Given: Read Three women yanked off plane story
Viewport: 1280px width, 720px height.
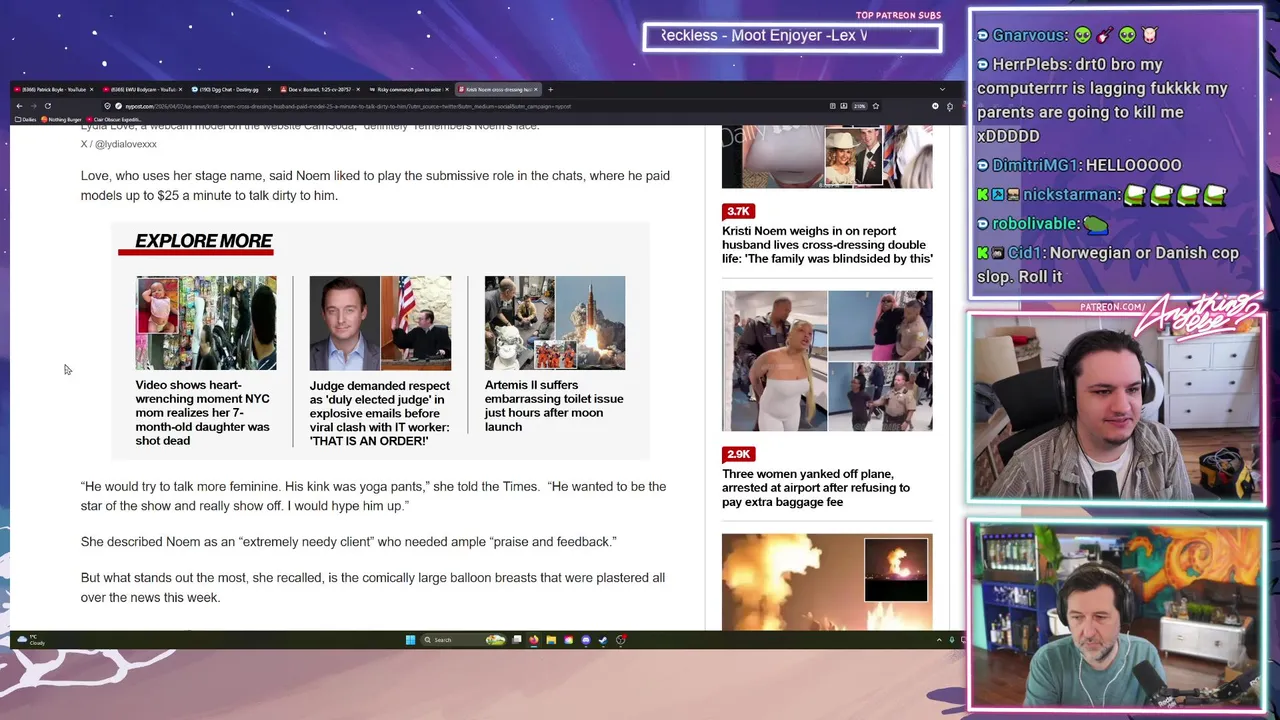Looking at the screenshot, I should [x=816, y=488].
